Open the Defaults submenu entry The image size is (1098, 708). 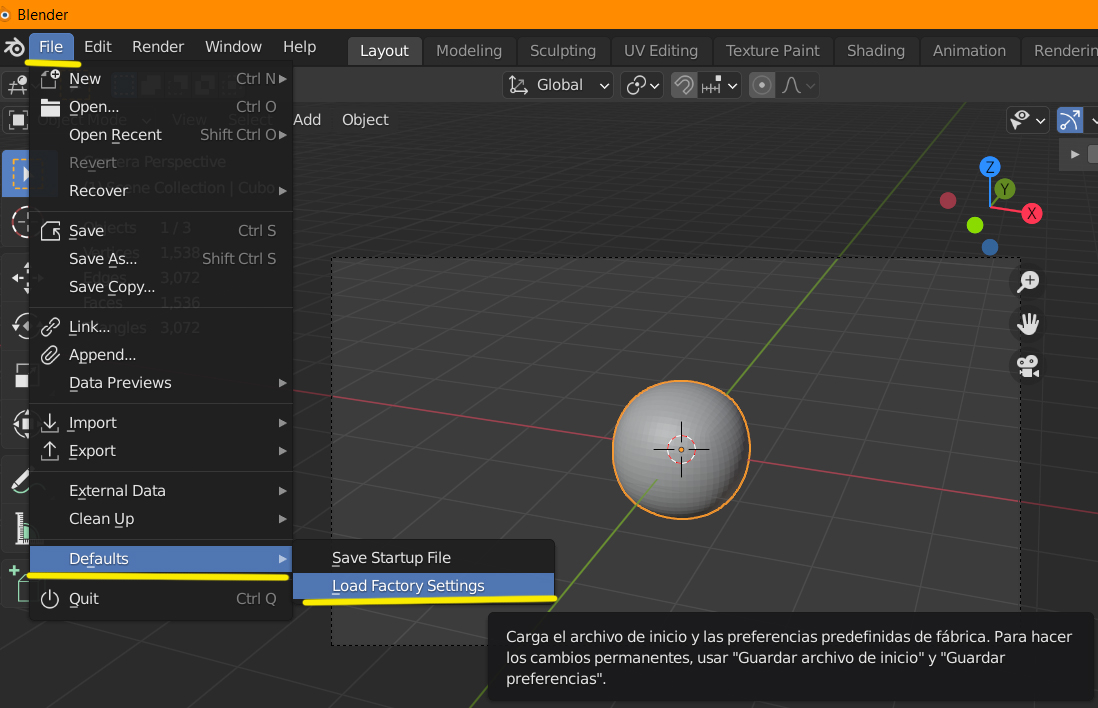pos(161,559)
